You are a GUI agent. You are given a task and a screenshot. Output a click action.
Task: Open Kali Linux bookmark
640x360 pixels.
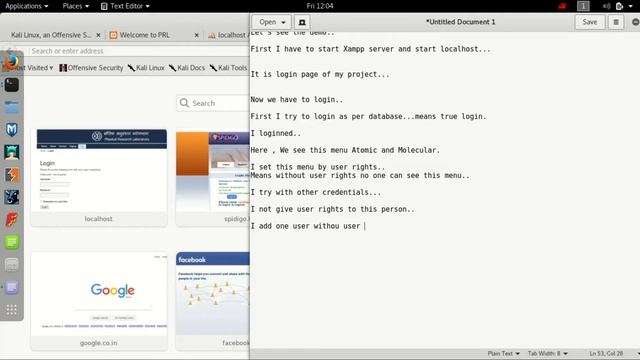146,68
